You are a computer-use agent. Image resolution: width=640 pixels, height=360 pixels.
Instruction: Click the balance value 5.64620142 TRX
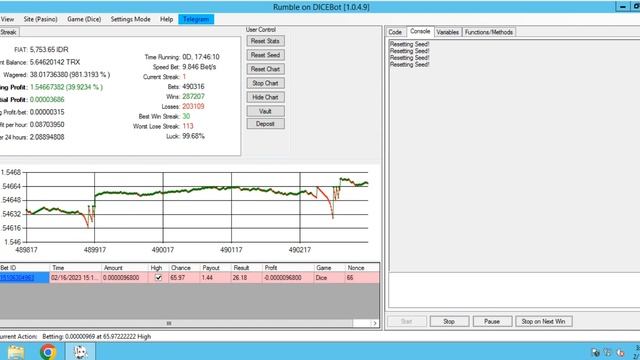pyautogui.click(x=55, y=62)
